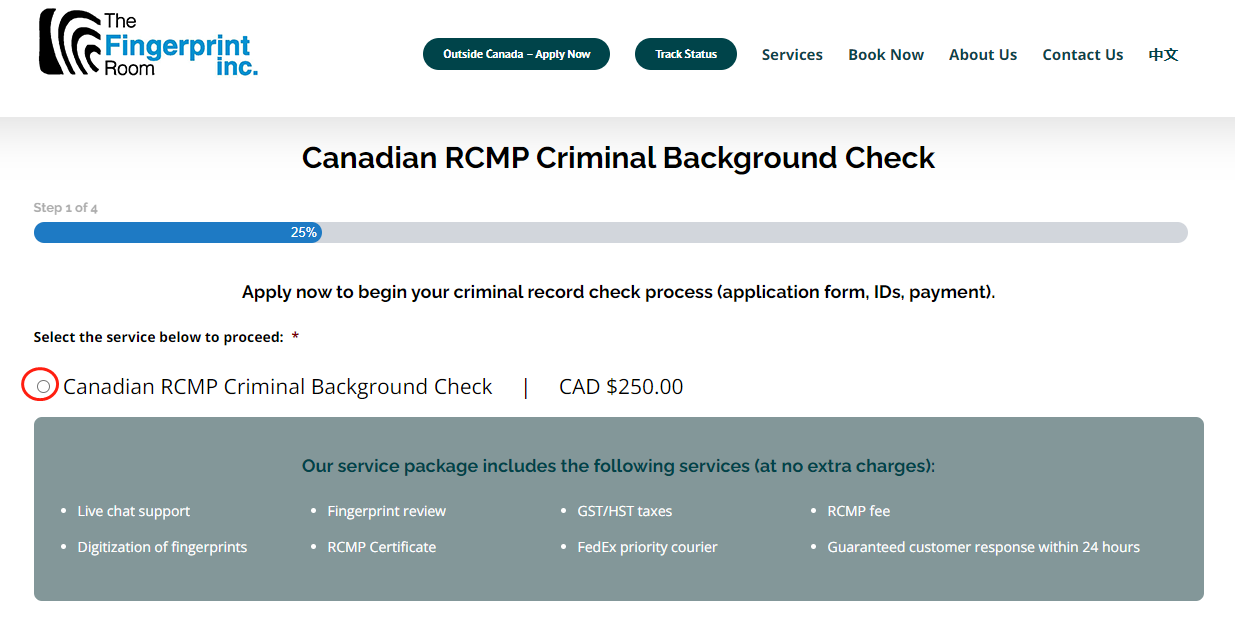Select the RCMP Background Check radio button
1235x619 pixels.
coord(43,387)
